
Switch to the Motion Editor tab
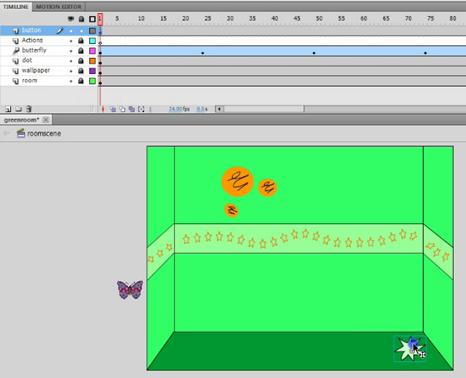click(58, 6)
